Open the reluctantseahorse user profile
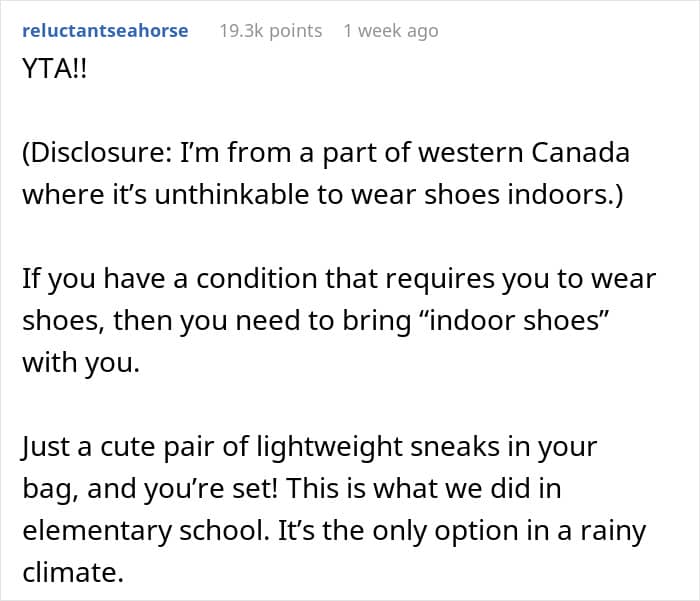The height and width of the screenshot is (601, 700). (x=105, y=31)
